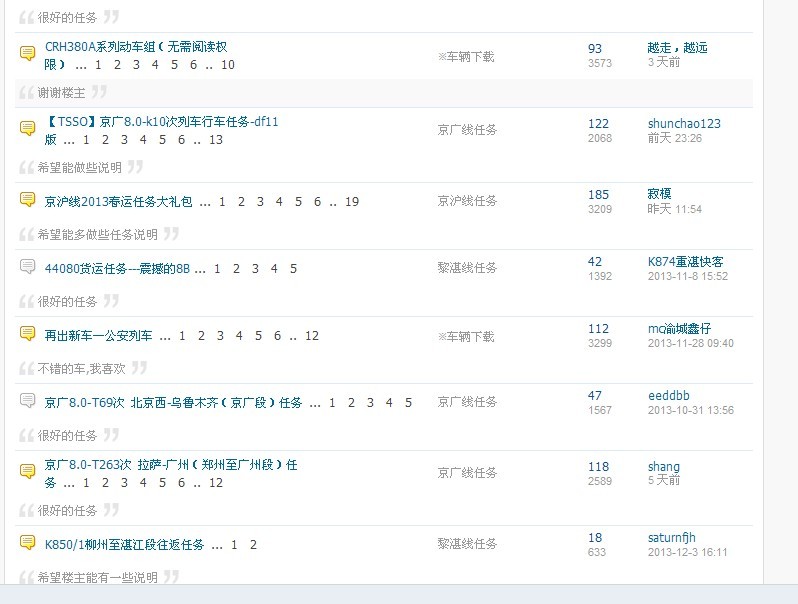Viewport: 798px width, 604px height.
Task: Click the thread icon beside CRH380A系列动车组
Action: click(x=28, y=55)
